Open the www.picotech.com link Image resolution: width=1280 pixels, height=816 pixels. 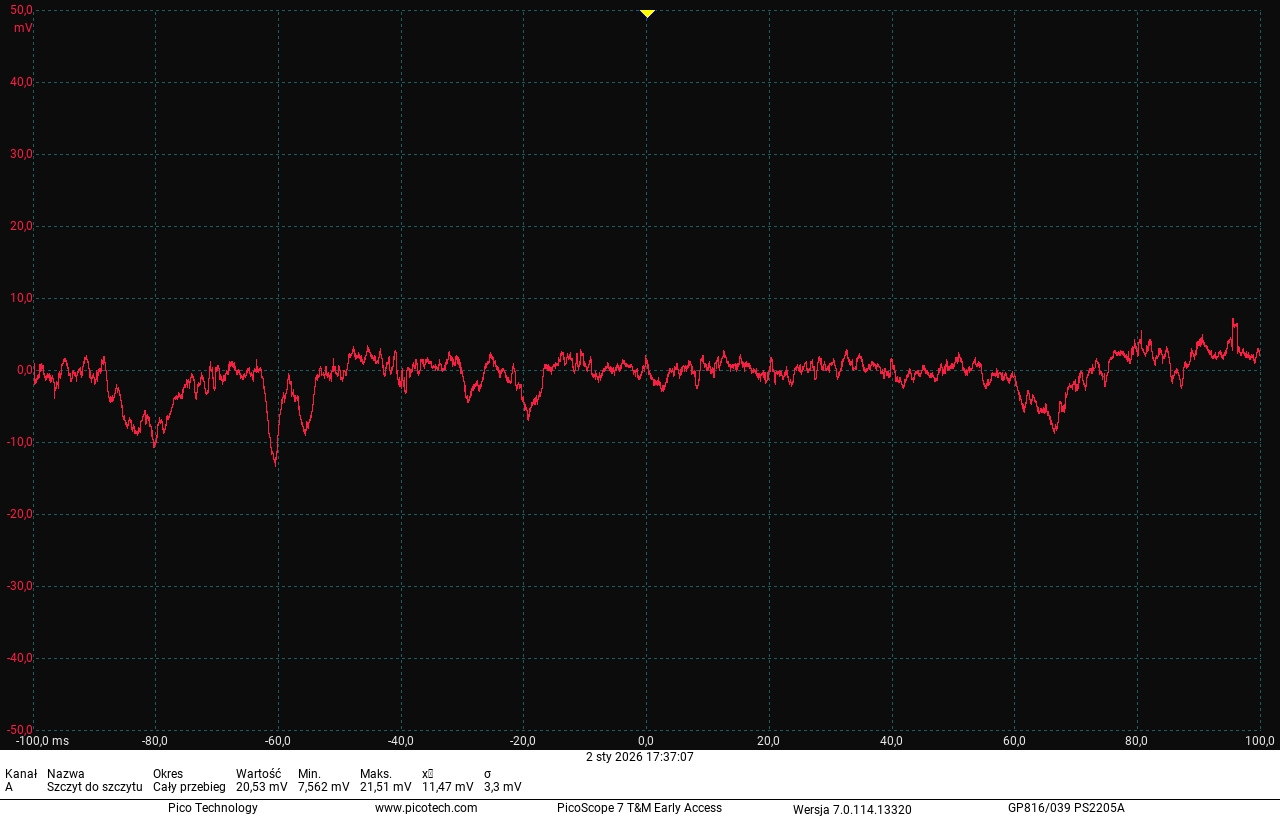(x=426, y=808)
